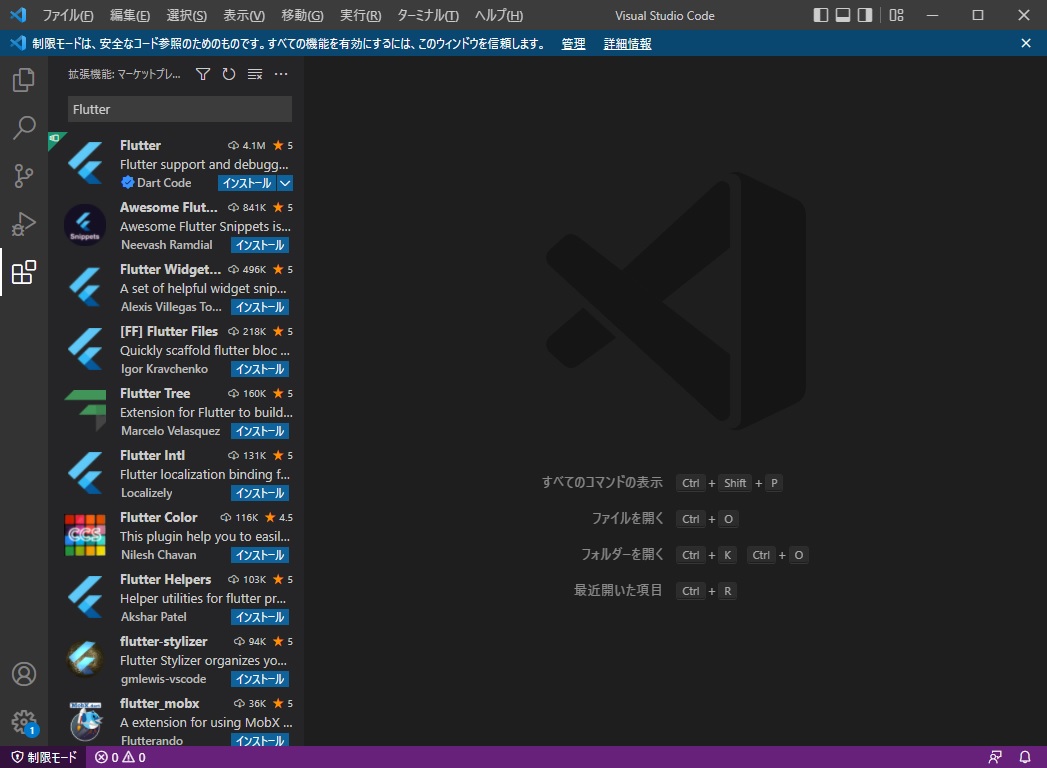Image resolution: width=1047 pixels, height=768 pixels.
Task: Open the ターミナル(T) menu
Action: coord(427,15)
